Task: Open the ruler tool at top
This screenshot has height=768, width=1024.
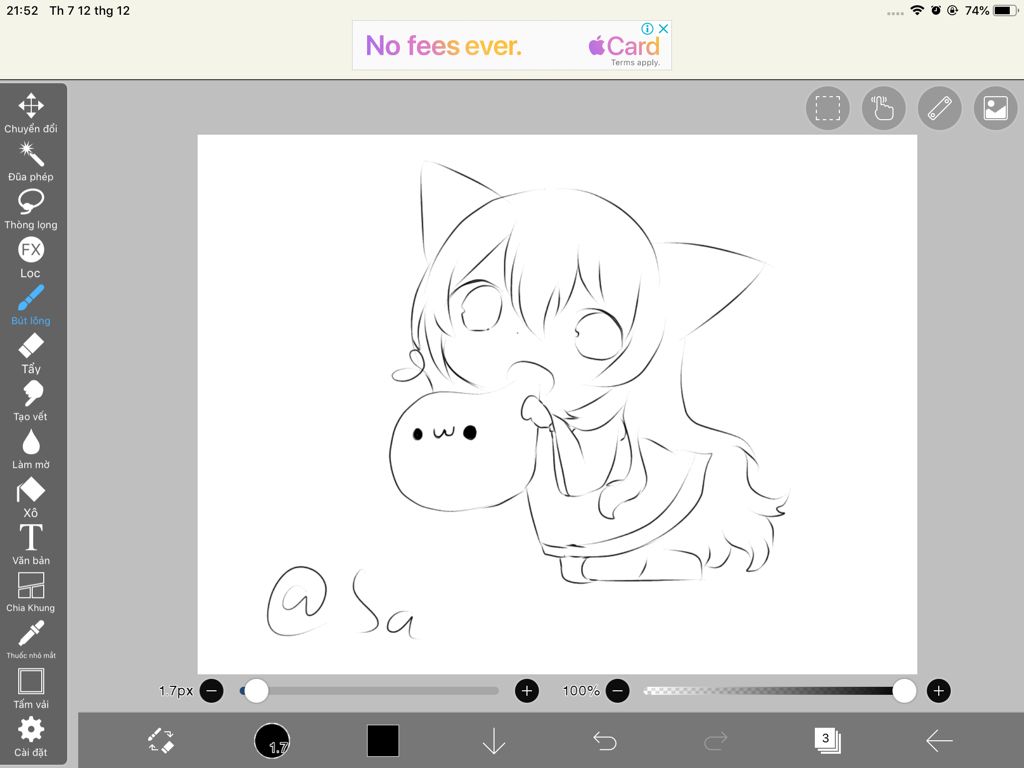Action: (940, 108)
